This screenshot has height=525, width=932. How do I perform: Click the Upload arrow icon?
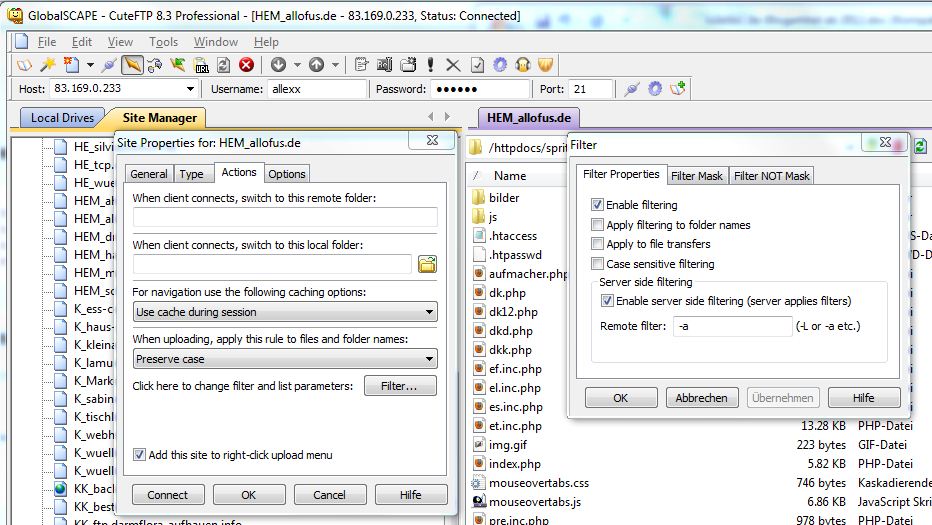(316, 65)
